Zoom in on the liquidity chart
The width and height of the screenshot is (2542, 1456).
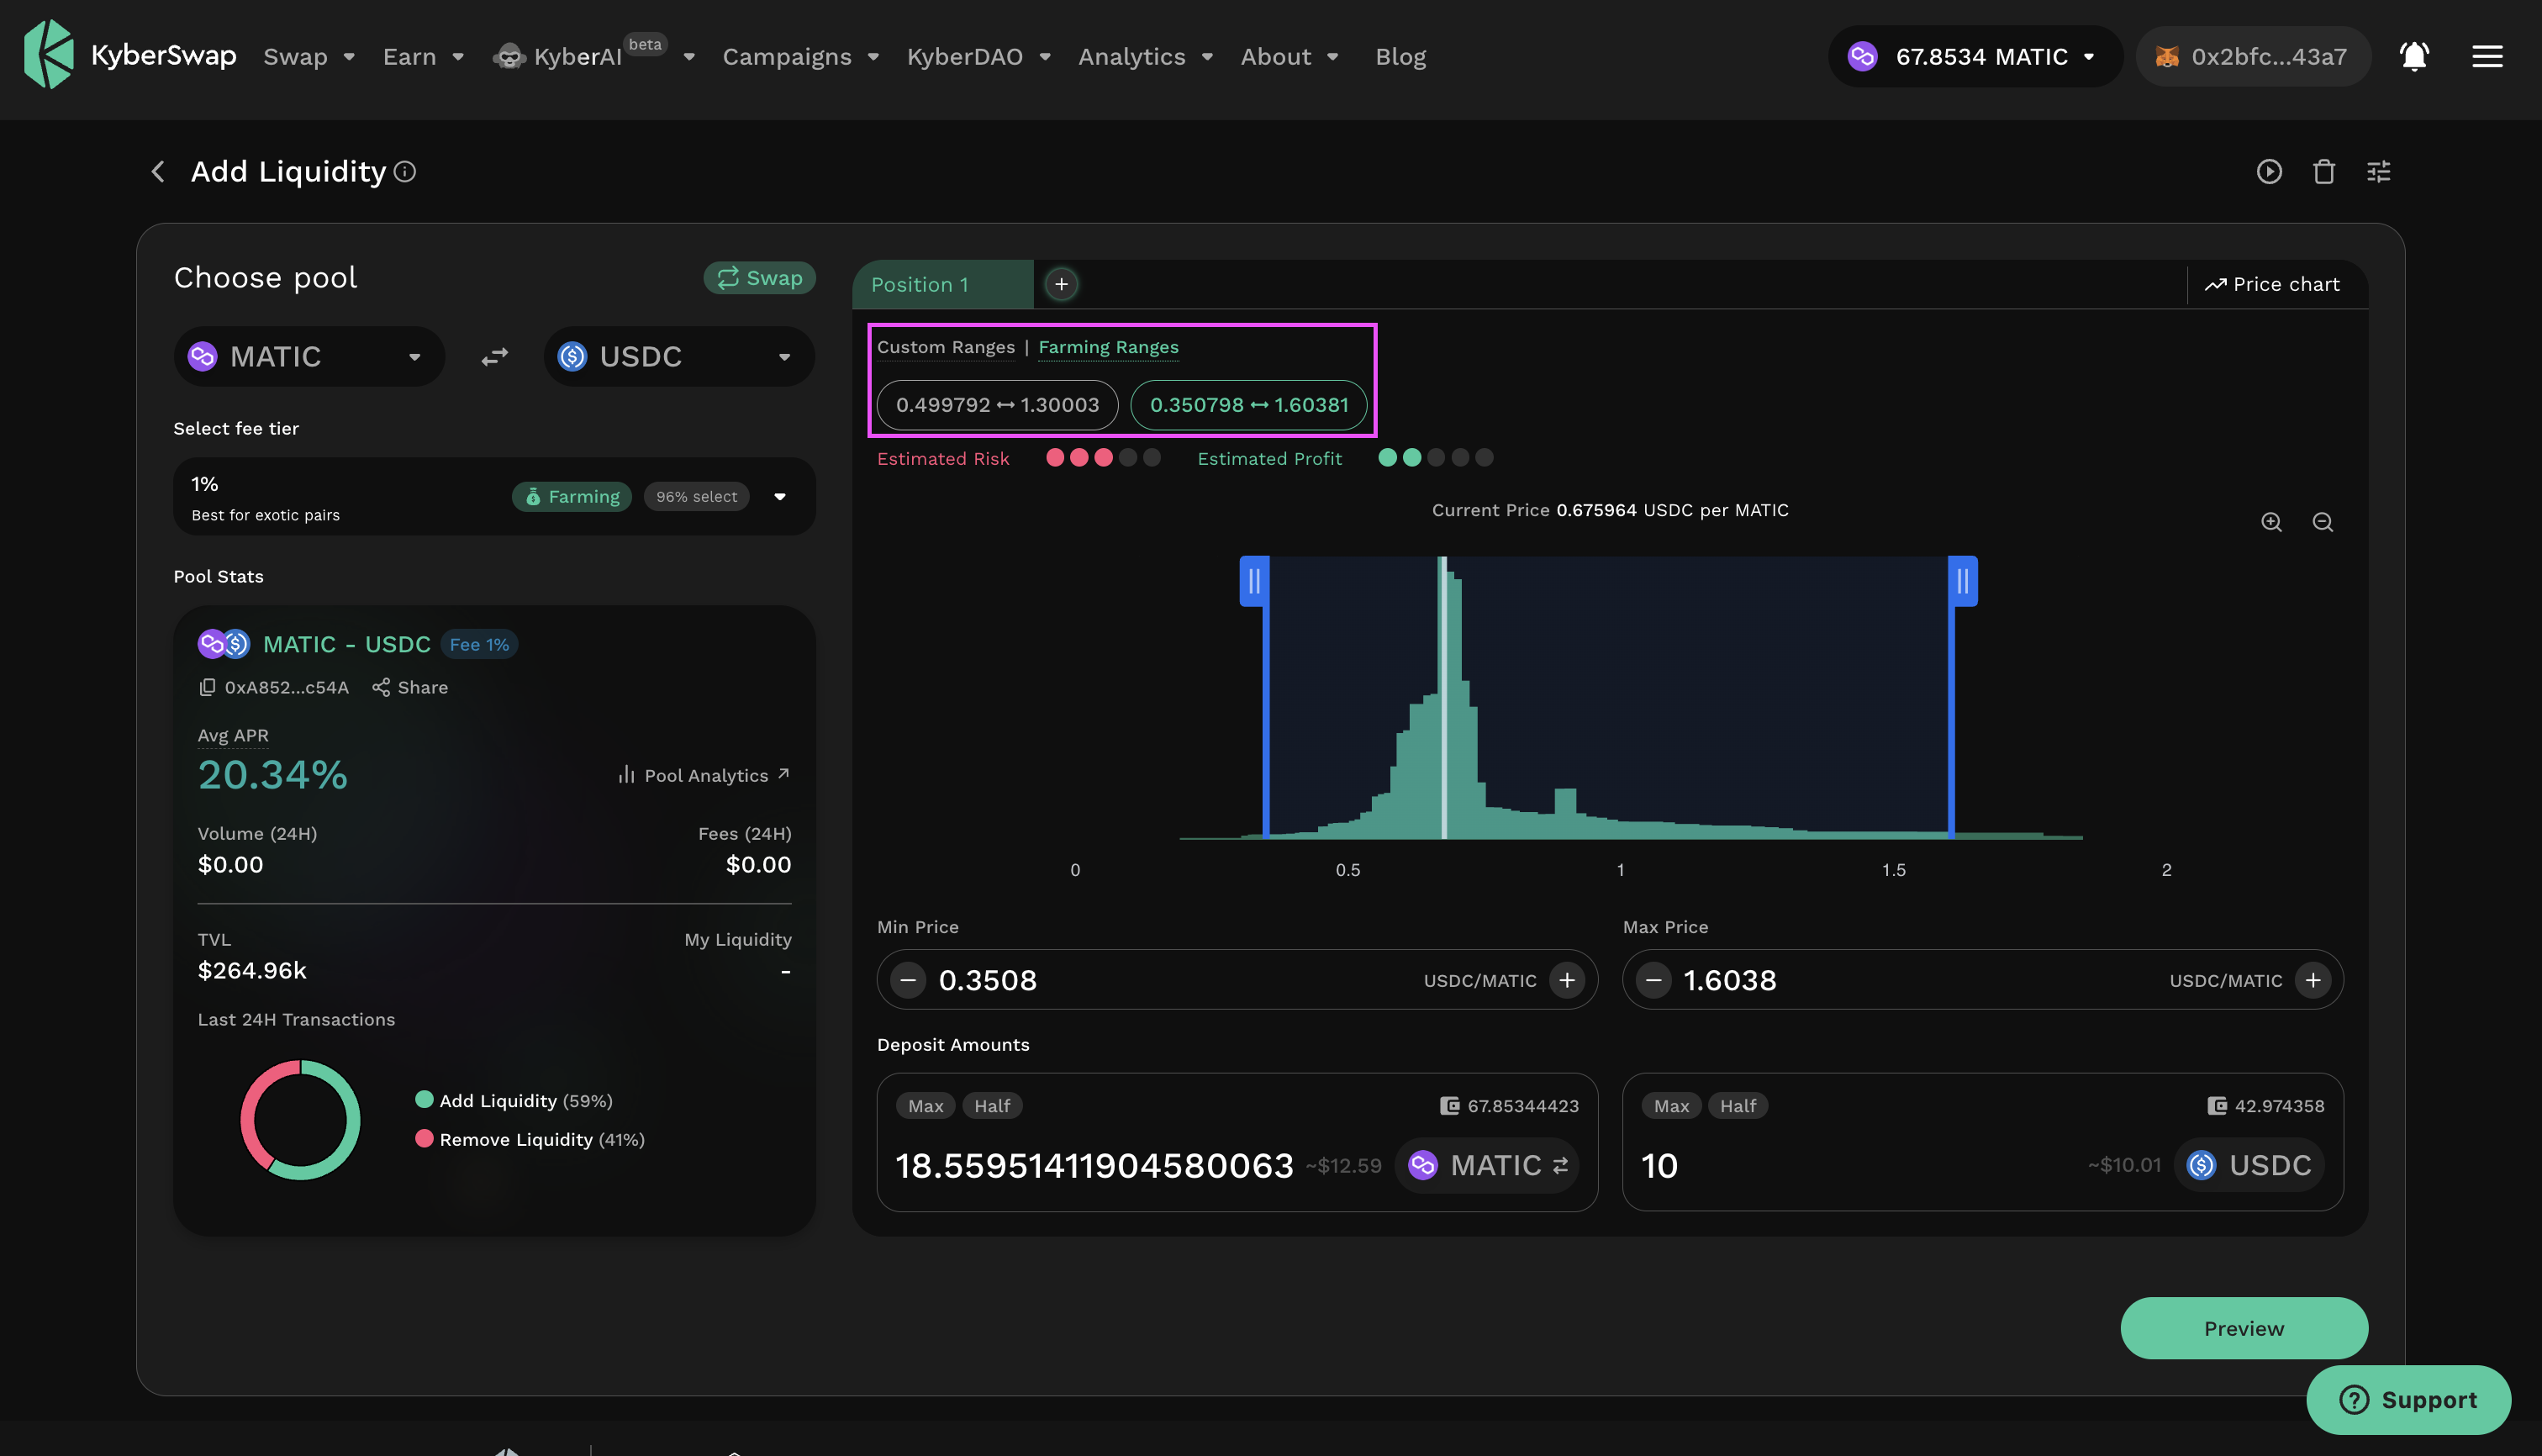pos(2271,522)
